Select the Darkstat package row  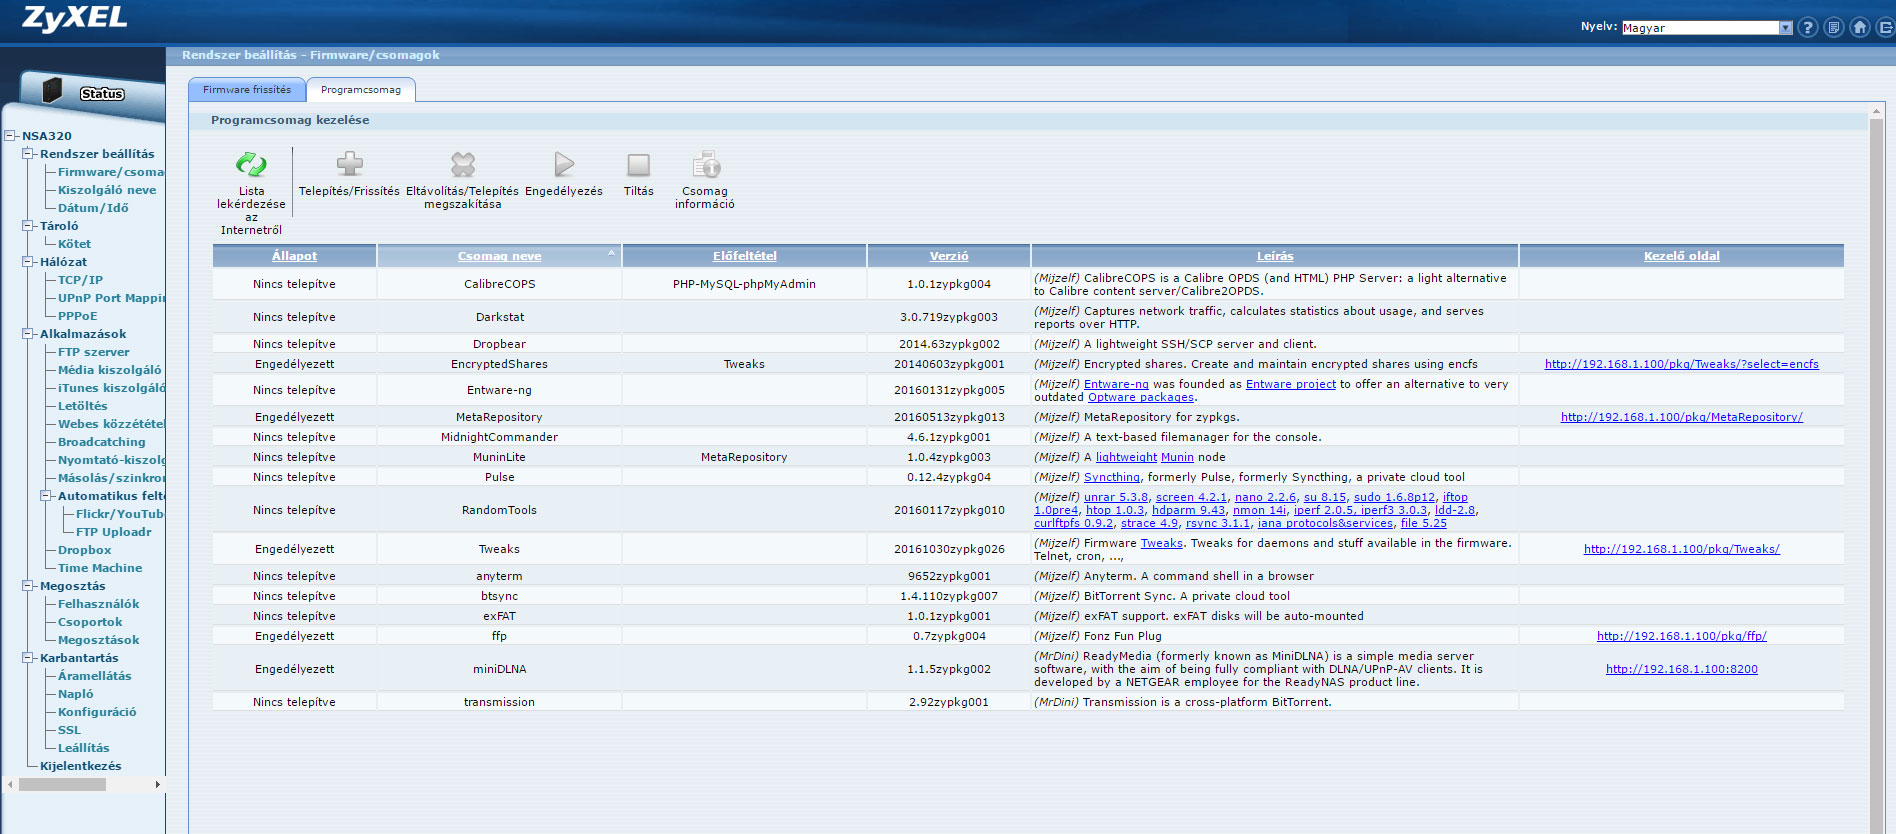(x=1028, y=317)
